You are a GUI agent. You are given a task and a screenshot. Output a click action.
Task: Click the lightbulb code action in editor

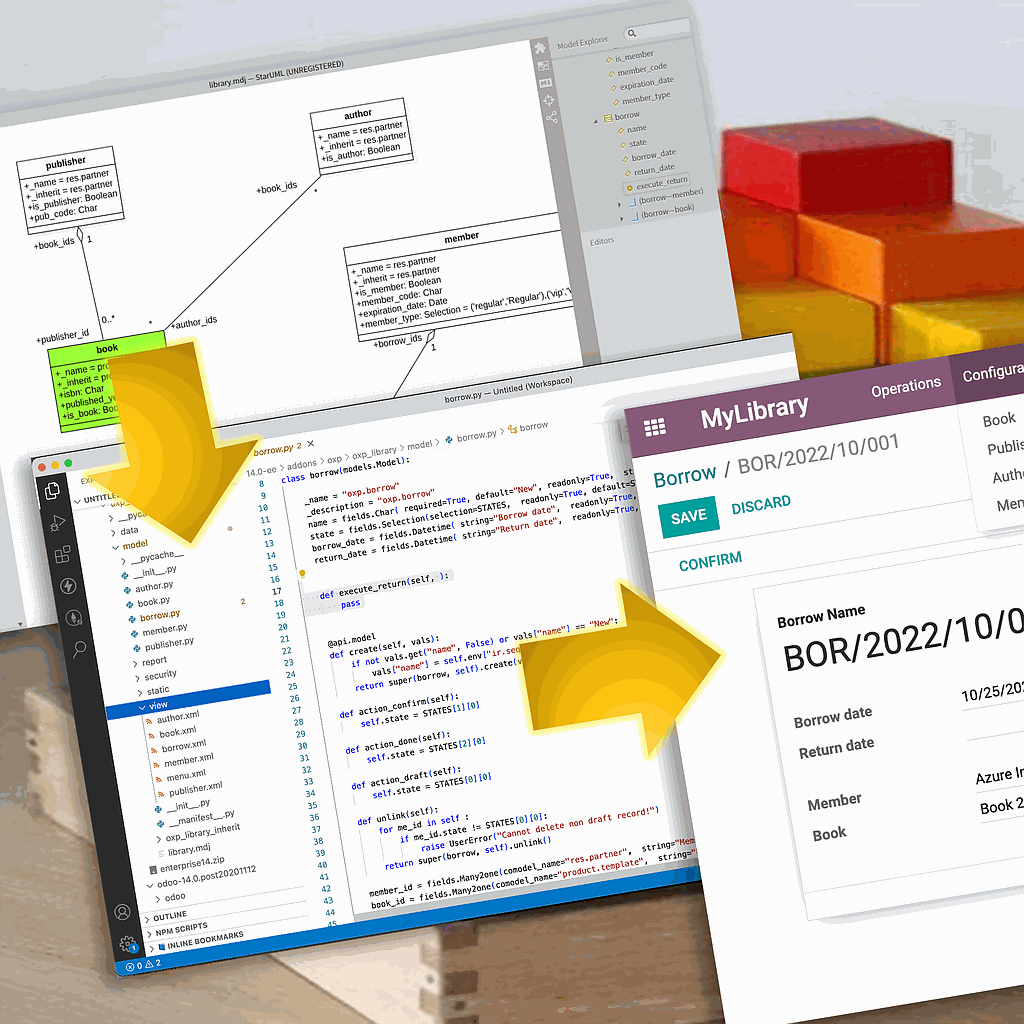tap(302, 574)
